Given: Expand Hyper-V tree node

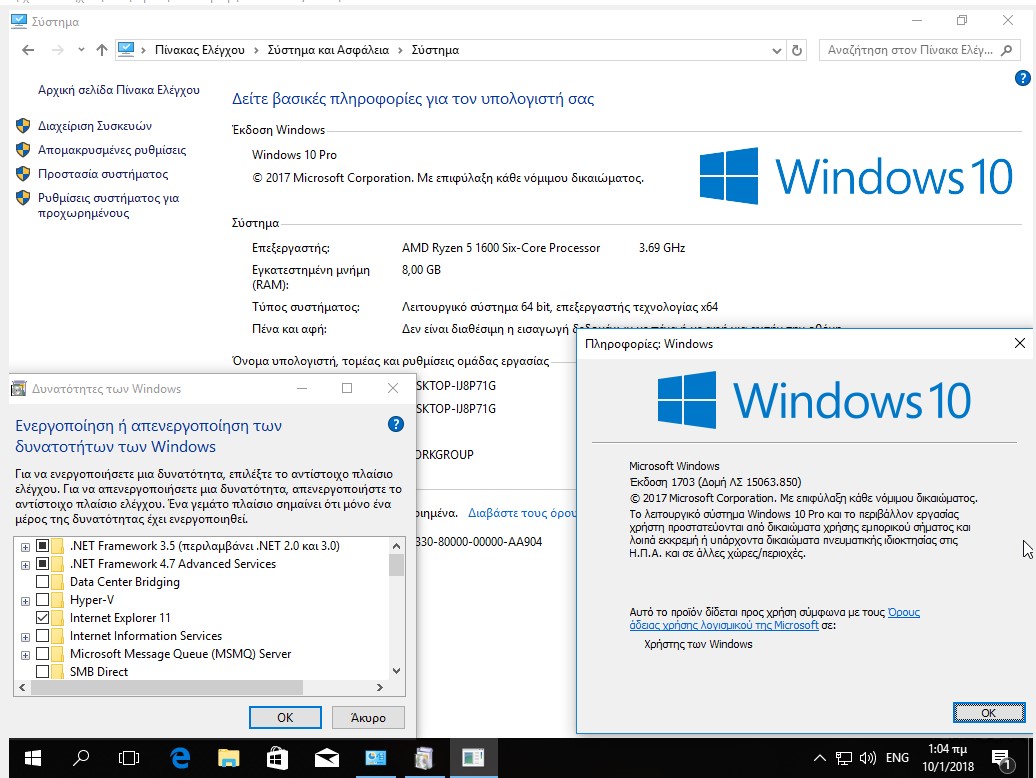Looking at the screenshot, I should point(25,601).
